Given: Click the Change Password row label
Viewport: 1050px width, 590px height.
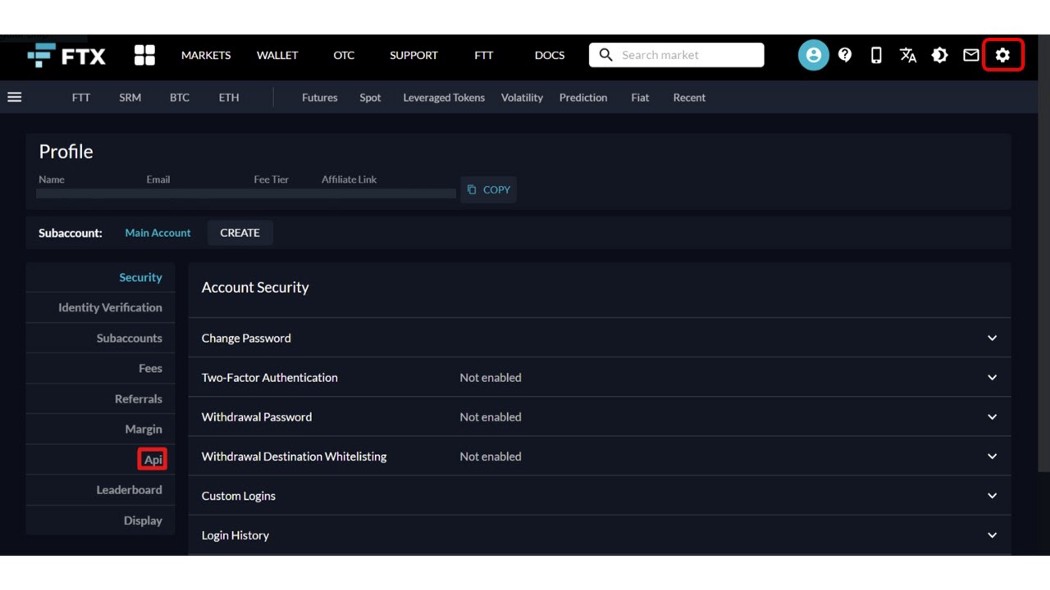Looking at the screenshot, I should coord(246,338).
